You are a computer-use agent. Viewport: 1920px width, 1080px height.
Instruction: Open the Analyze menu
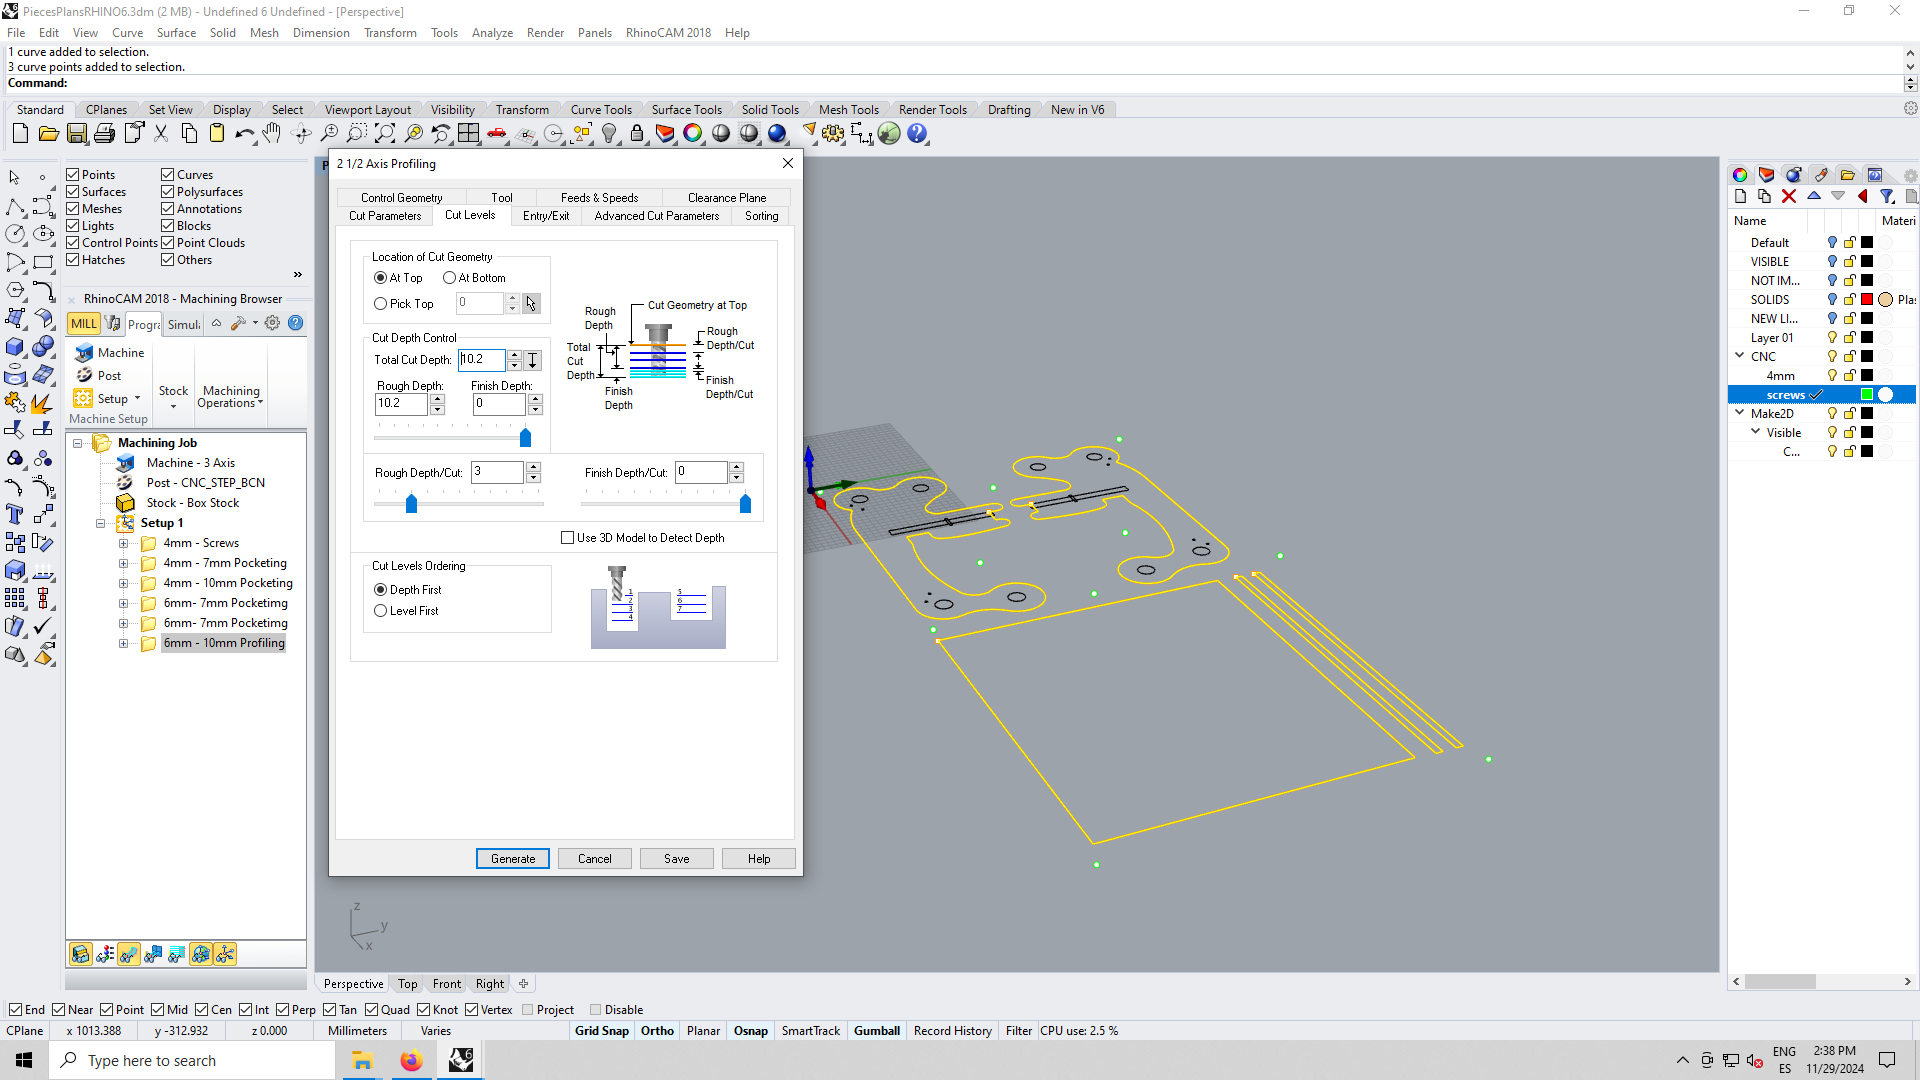(492, 33)
